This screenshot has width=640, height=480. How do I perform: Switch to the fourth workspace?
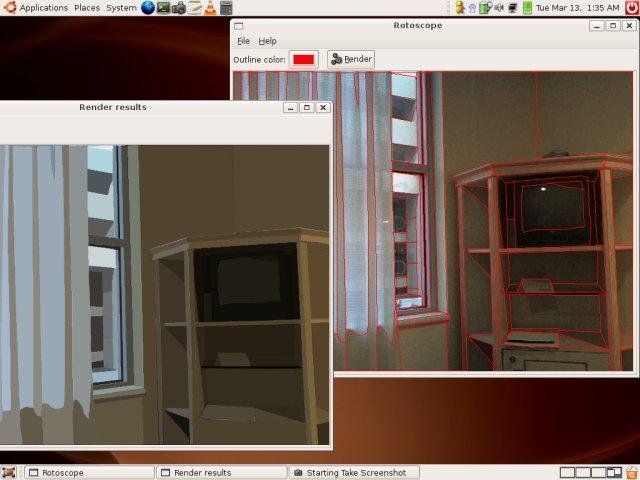[x=614, y=473]
